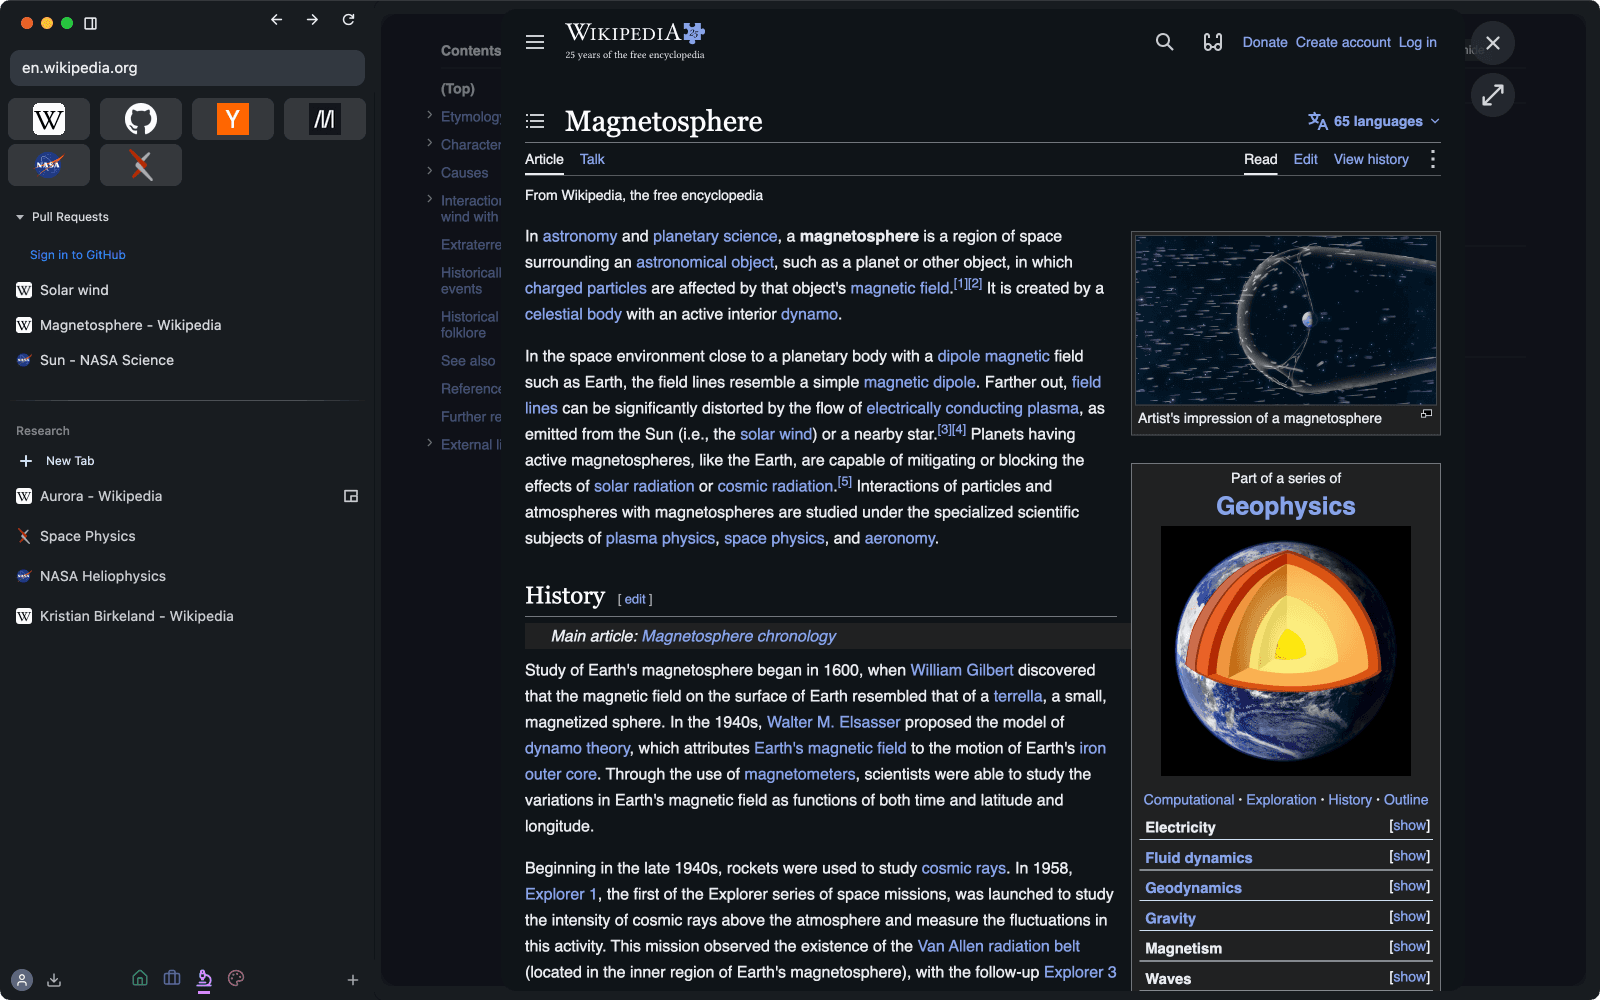Viewport: 1600px width, 1000px height.
Task: Open Wikipedia main hamburger menu
Action: coord(535,42)
